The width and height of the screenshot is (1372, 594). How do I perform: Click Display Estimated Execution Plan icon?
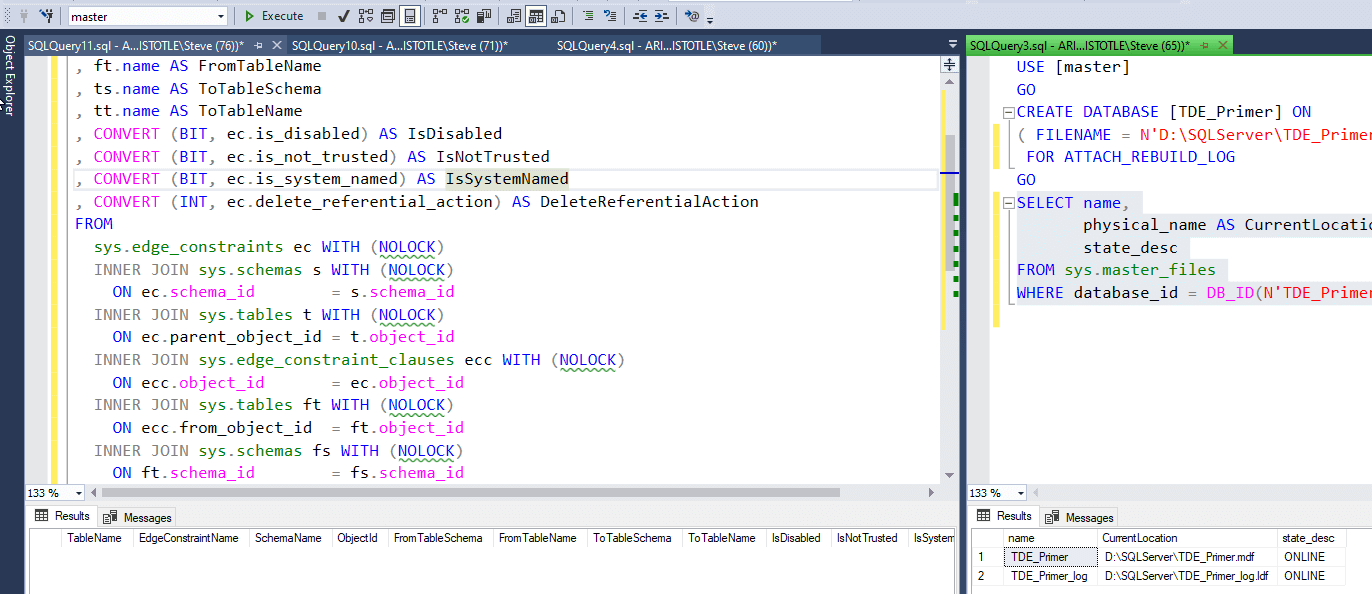(366, 16)
